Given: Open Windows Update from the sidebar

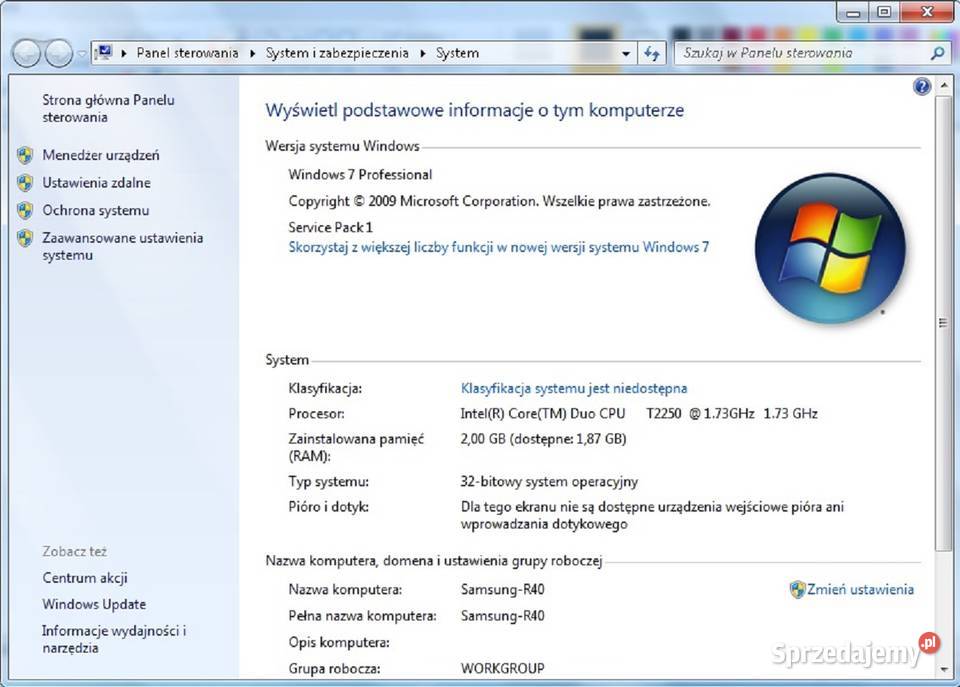Looking at the screenshot, I should 93,604.
